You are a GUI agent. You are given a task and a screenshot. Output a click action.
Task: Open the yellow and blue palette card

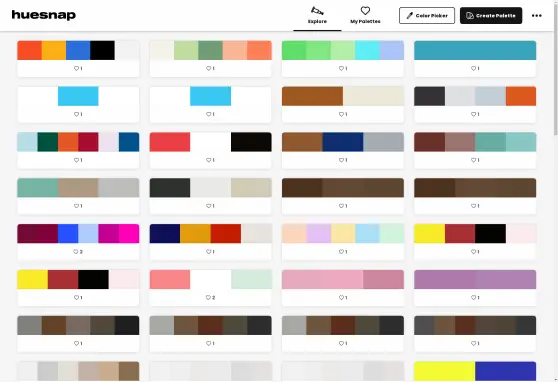(x=475, y=371)
